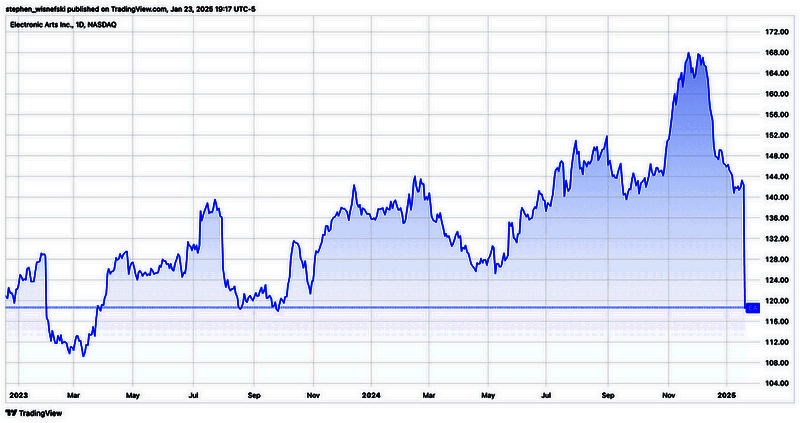Click the first May label on time axis
The width and height of the screenshot is (800, 423).
(133, 395)
